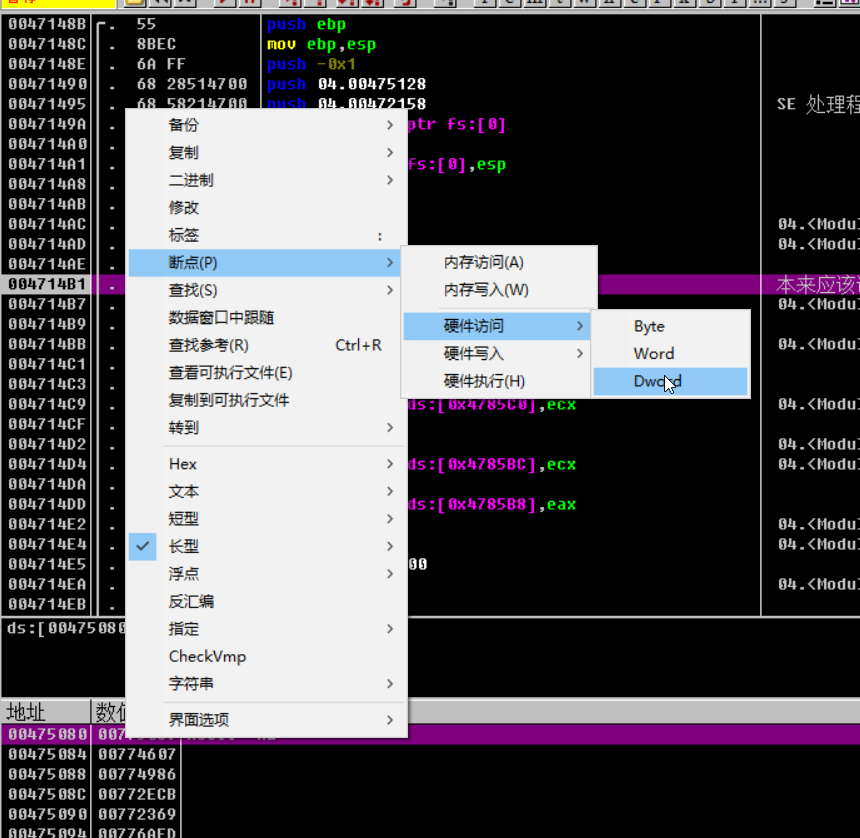Select the 标签 menu entry
This screenshot has height=838, width=860.
pyautogui.click(x=268, y=235)
